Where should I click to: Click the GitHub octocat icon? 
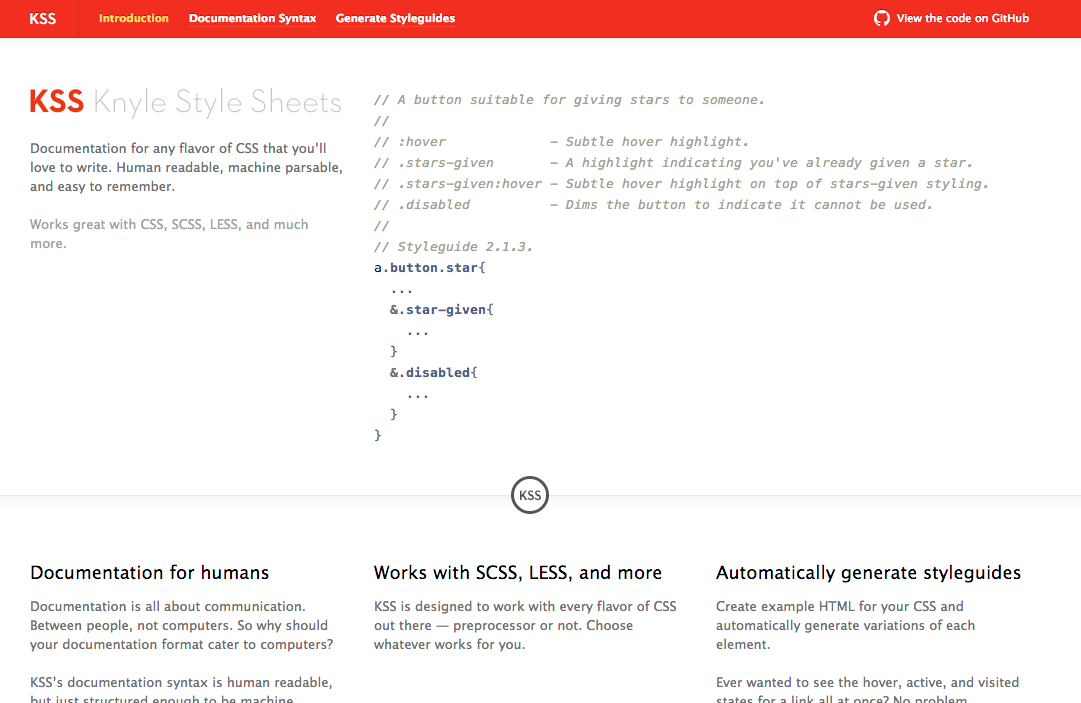[881, 18]
